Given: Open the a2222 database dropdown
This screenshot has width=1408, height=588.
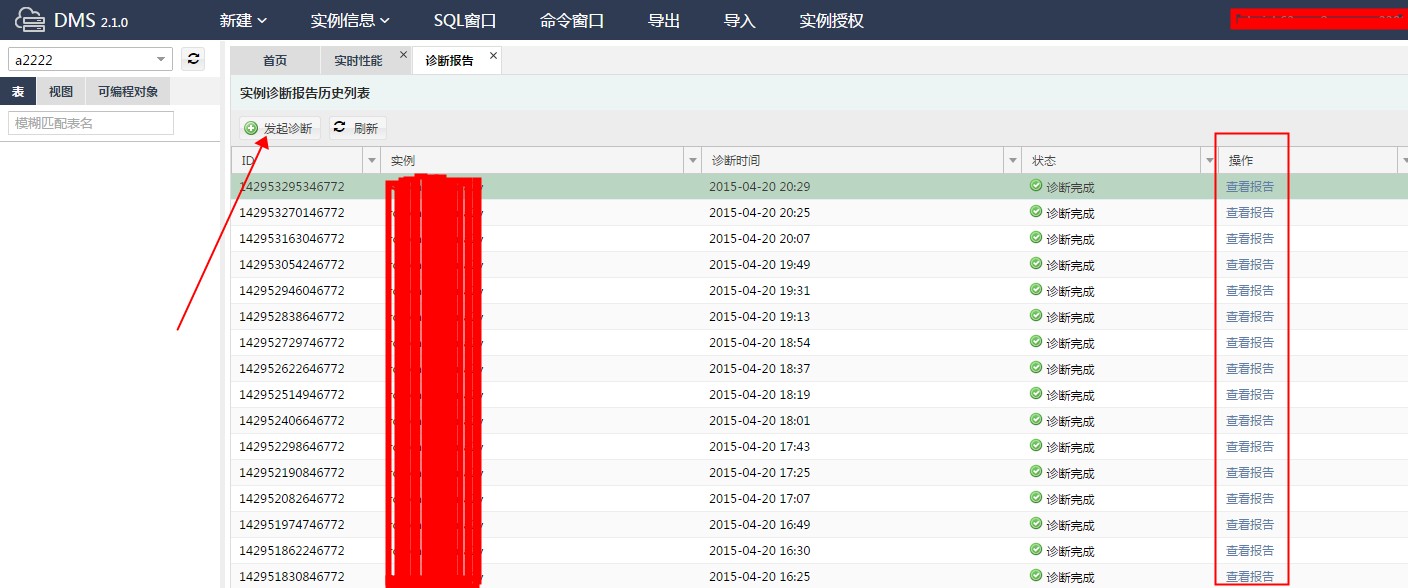Looking at the screenshot, I should tap(161, 60).
